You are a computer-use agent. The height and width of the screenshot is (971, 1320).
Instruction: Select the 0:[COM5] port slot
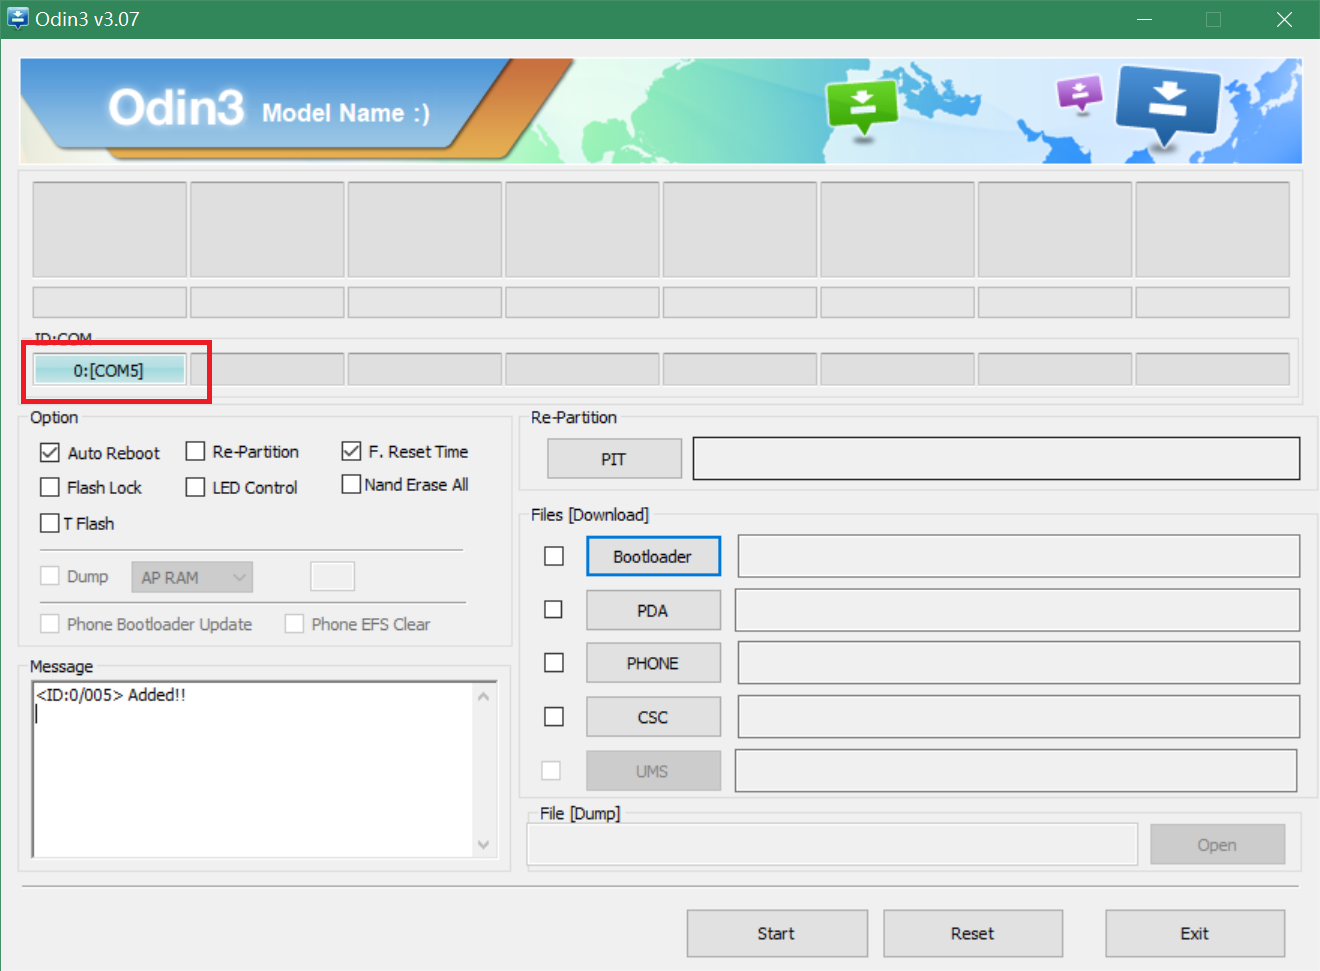(x=109, y=371)
